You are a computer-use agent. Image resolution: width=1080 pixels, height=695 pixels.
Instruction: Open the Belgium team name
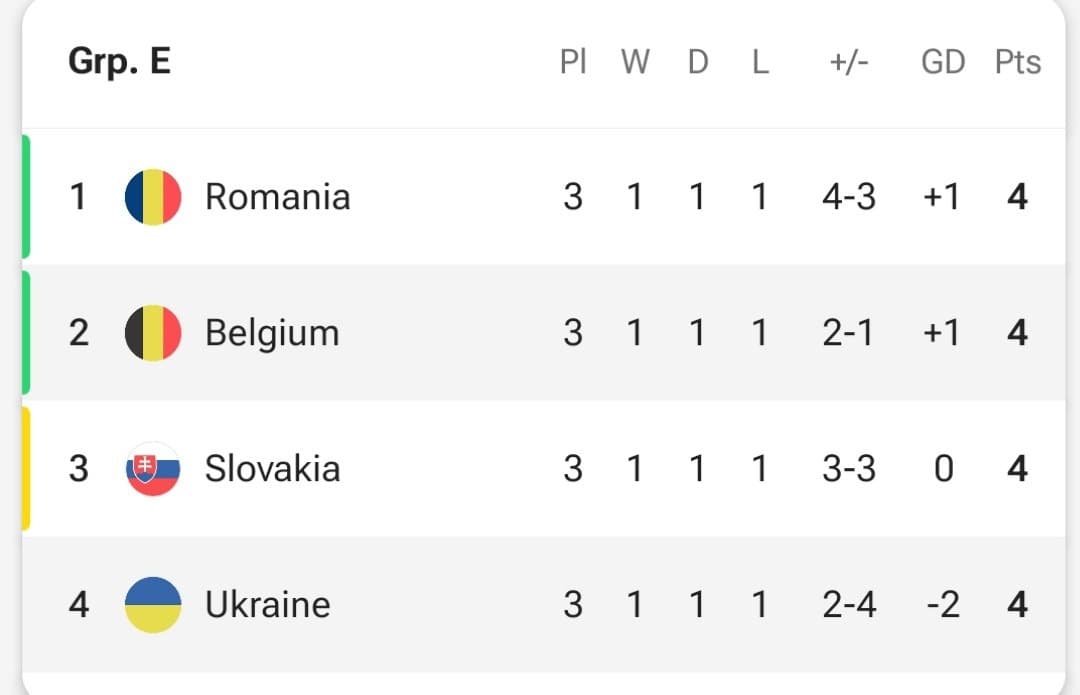pyautogui.click(x=272, y=333)
